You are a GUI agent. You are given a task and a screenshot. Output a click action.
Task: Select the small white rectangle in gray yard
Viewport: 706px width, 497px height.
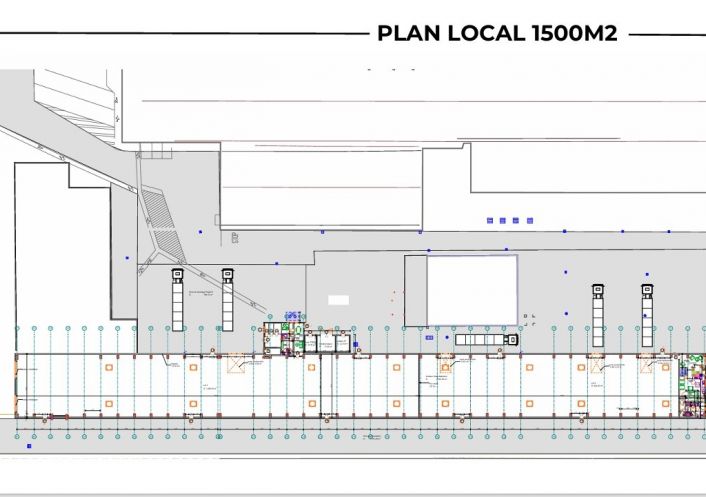coord(339,299)
